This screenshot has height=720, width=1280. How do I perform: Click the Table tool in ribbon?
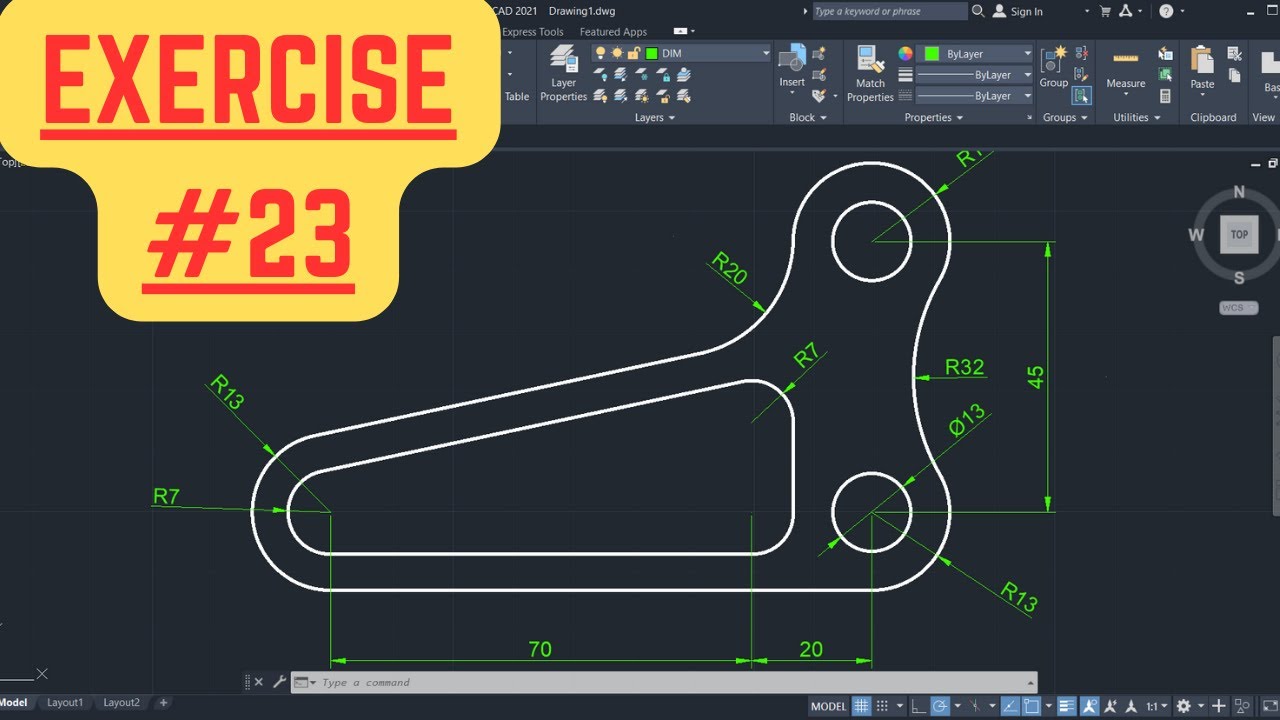pos(517,96)
